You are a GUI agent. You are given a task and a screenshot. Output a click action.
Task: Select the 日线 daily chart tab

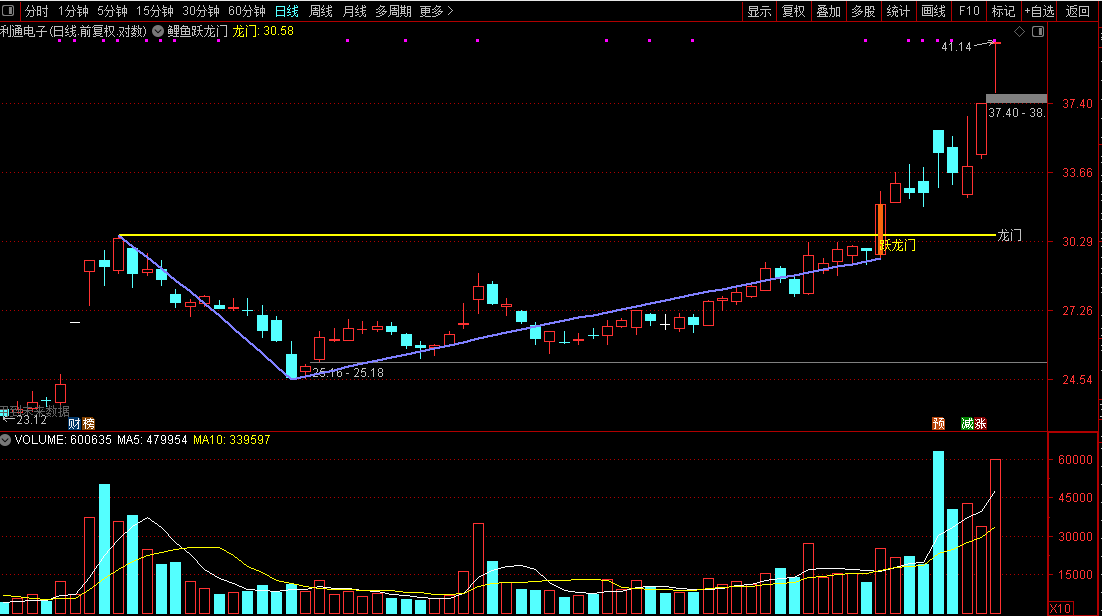tap(287, 11)
